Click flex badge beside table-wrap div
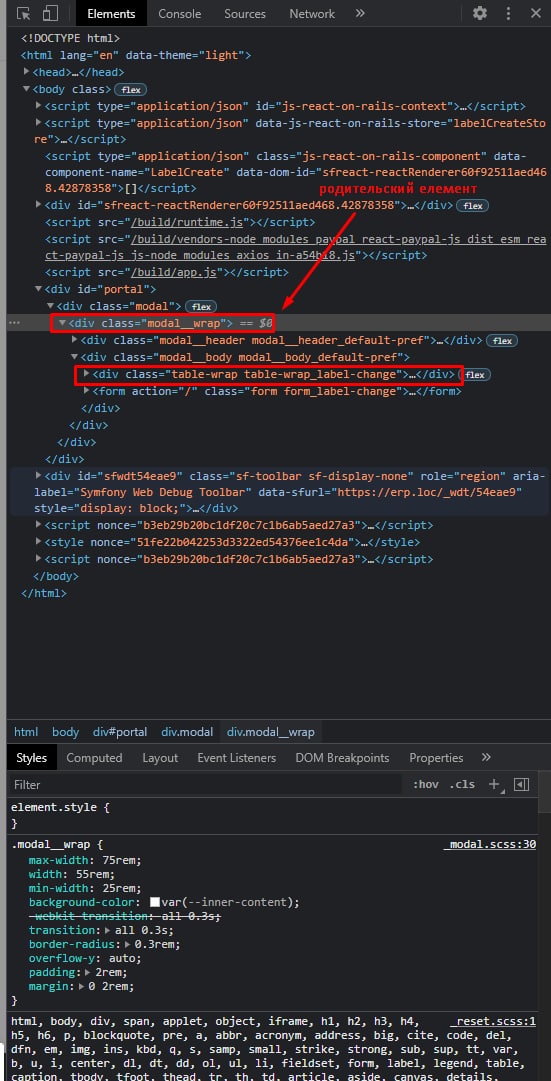The image size is (551, 1081). [x=474, y=374]
